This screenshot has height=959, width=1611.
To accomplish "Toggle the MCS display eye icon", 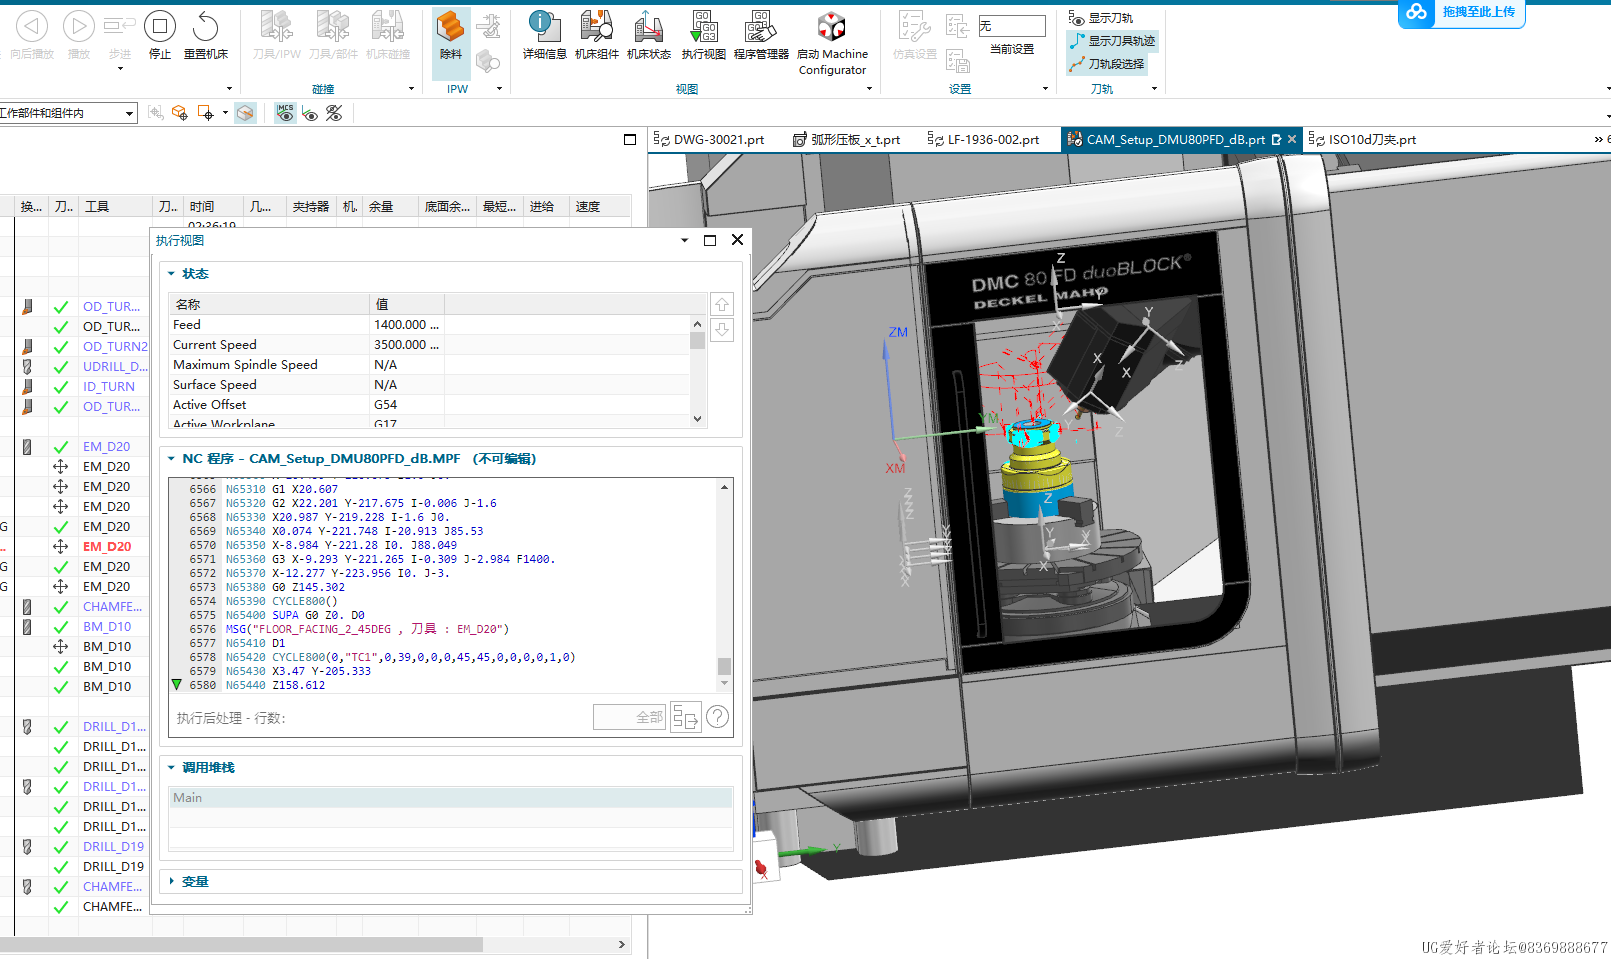I will click(x=285, y=113).
